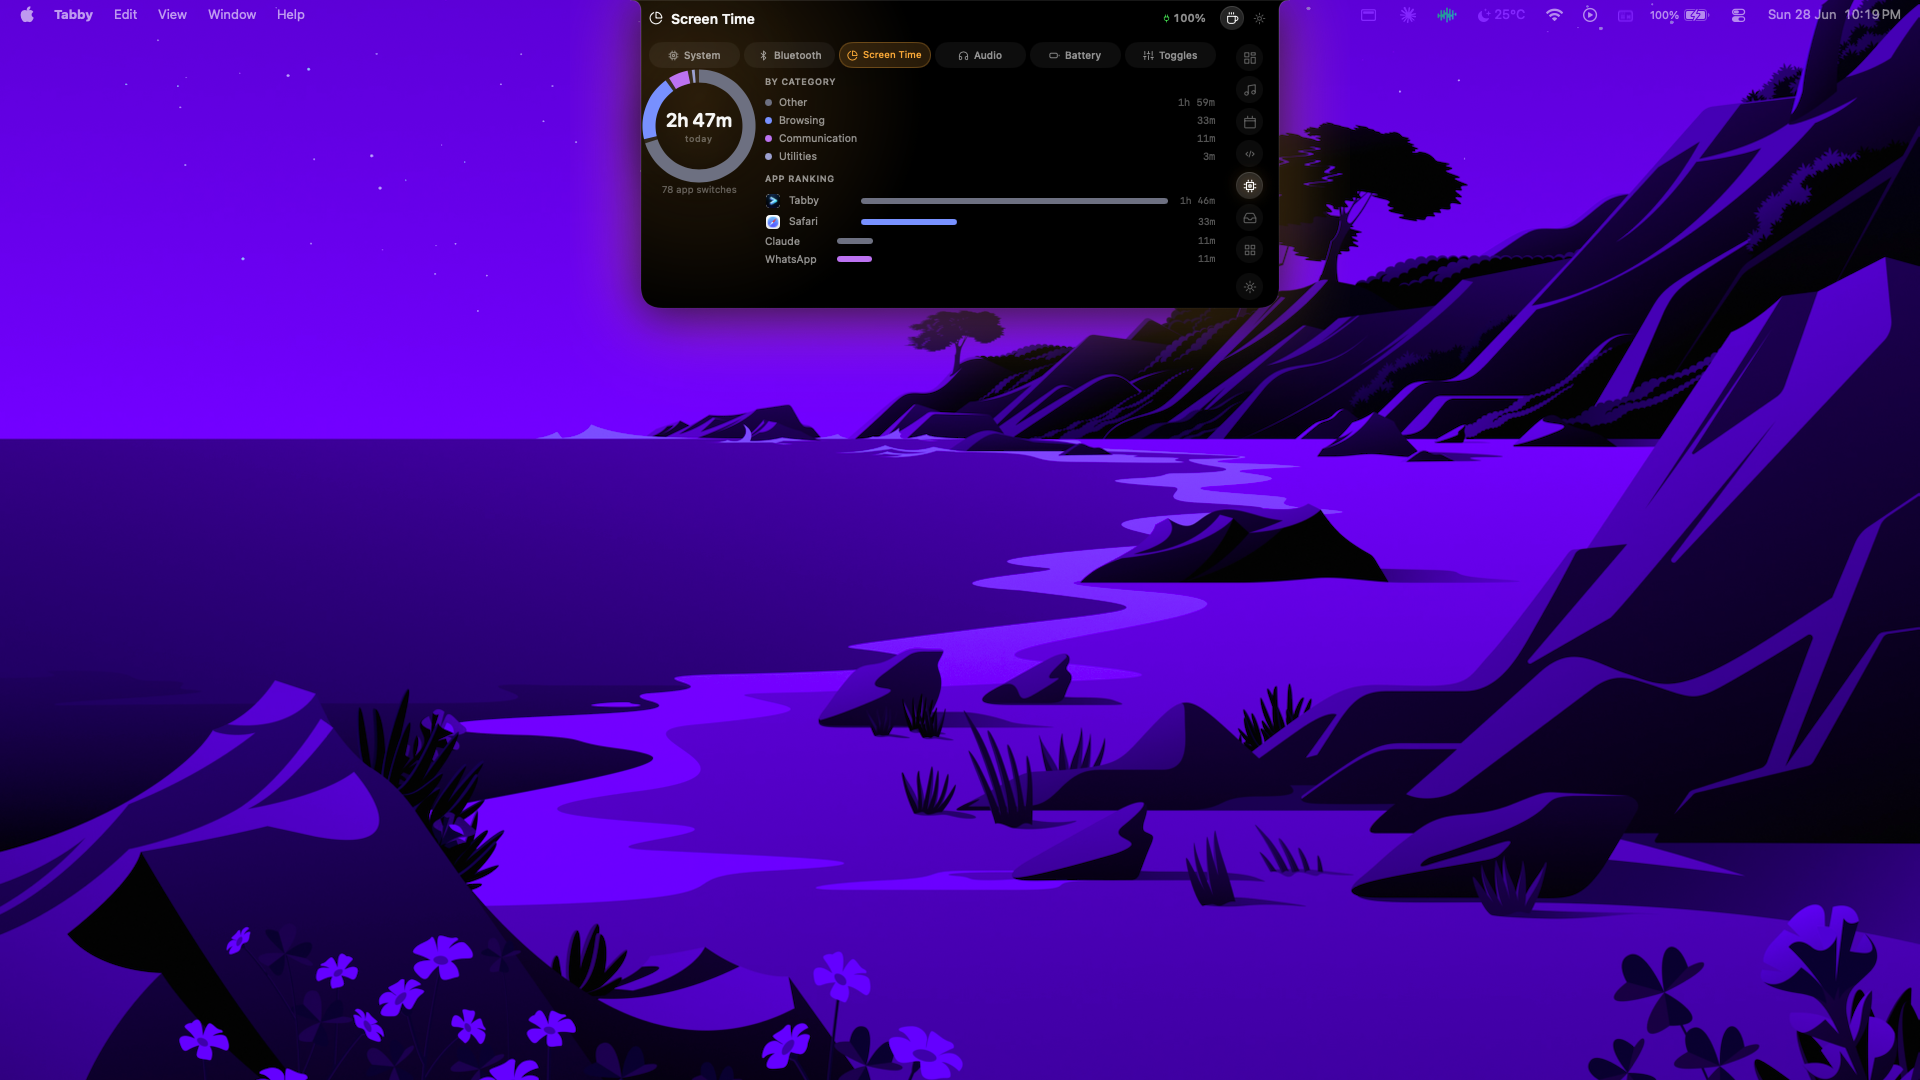Open the System tab
The width and height of the screenshot is (1920, 1080).
point(694,56)
